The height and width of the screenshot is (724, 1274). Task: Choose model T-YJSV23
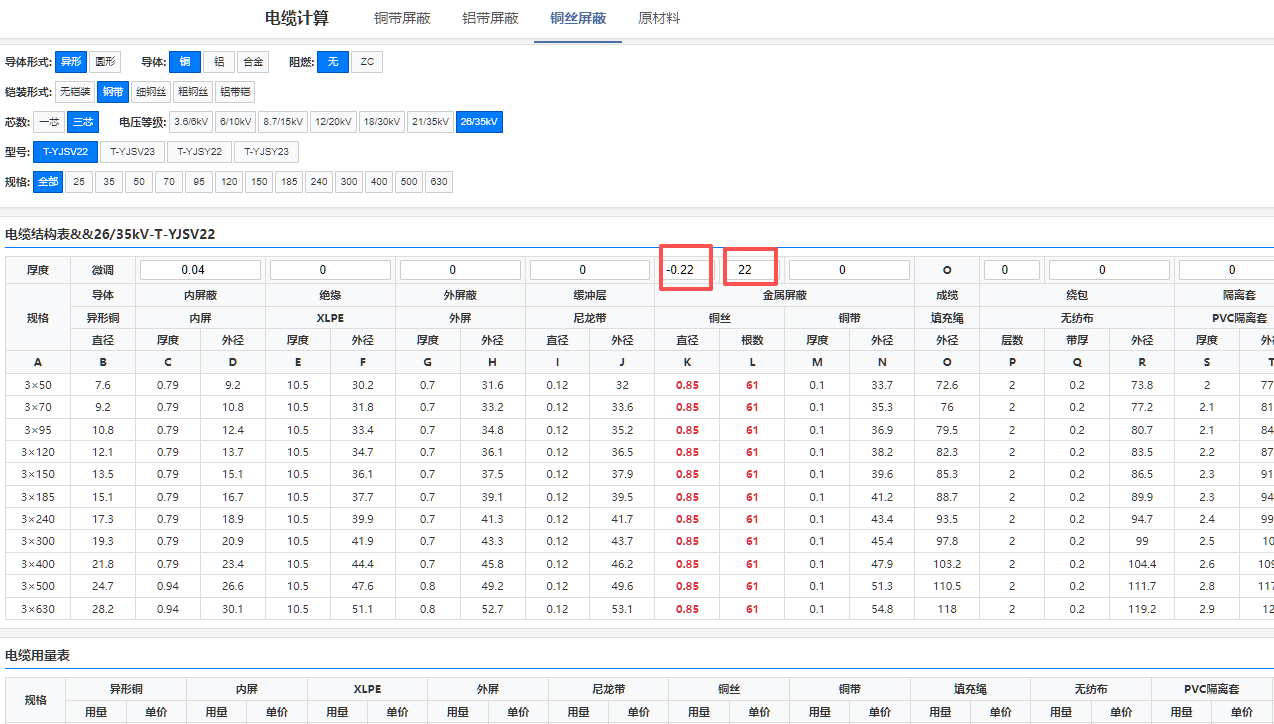[132, 152]
